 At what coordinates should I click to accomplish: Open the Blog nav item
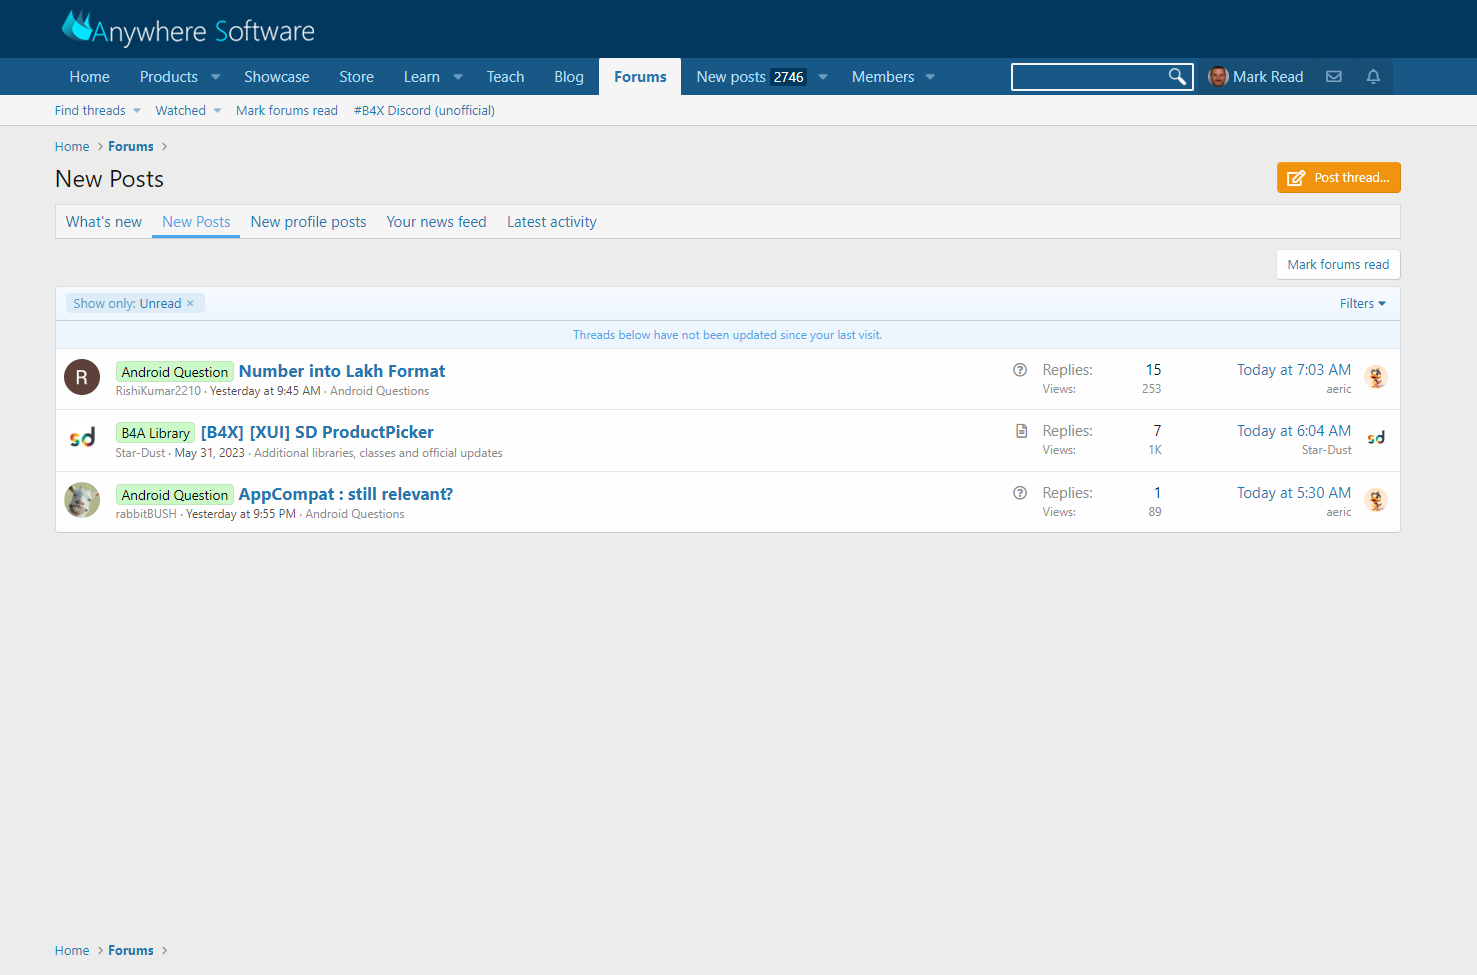[569, 77]
